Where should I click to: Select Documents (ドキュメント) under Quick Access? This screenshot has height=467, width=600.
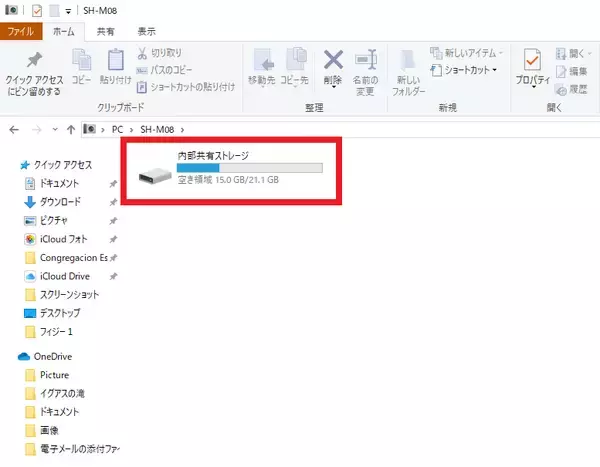[60, 183]
